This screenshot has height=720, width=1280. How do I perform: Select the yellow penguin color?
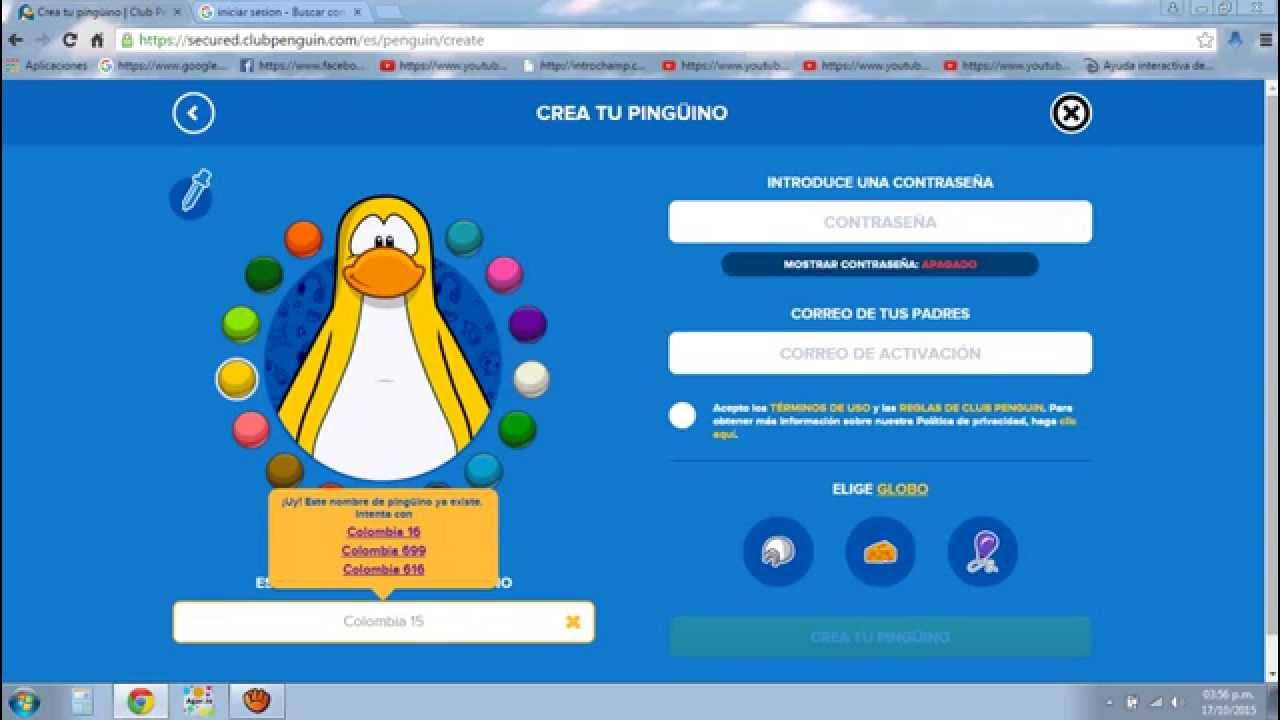(237, 379)
